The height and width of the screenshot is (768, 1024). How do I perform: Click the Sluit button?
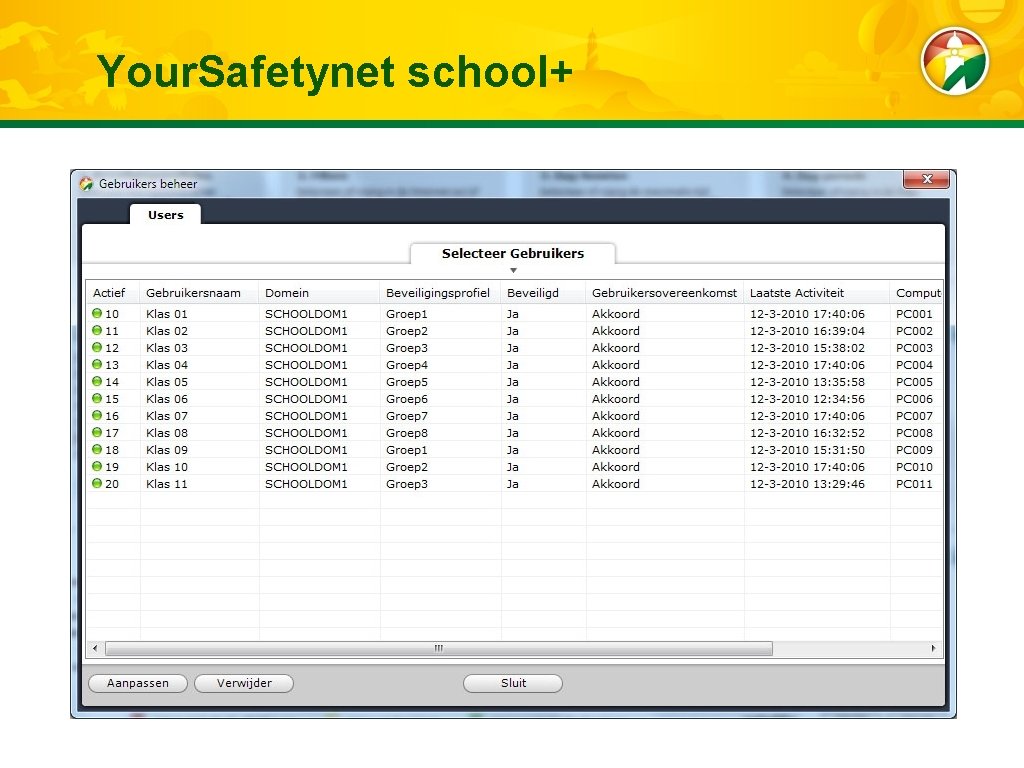(x=513, y=683)
